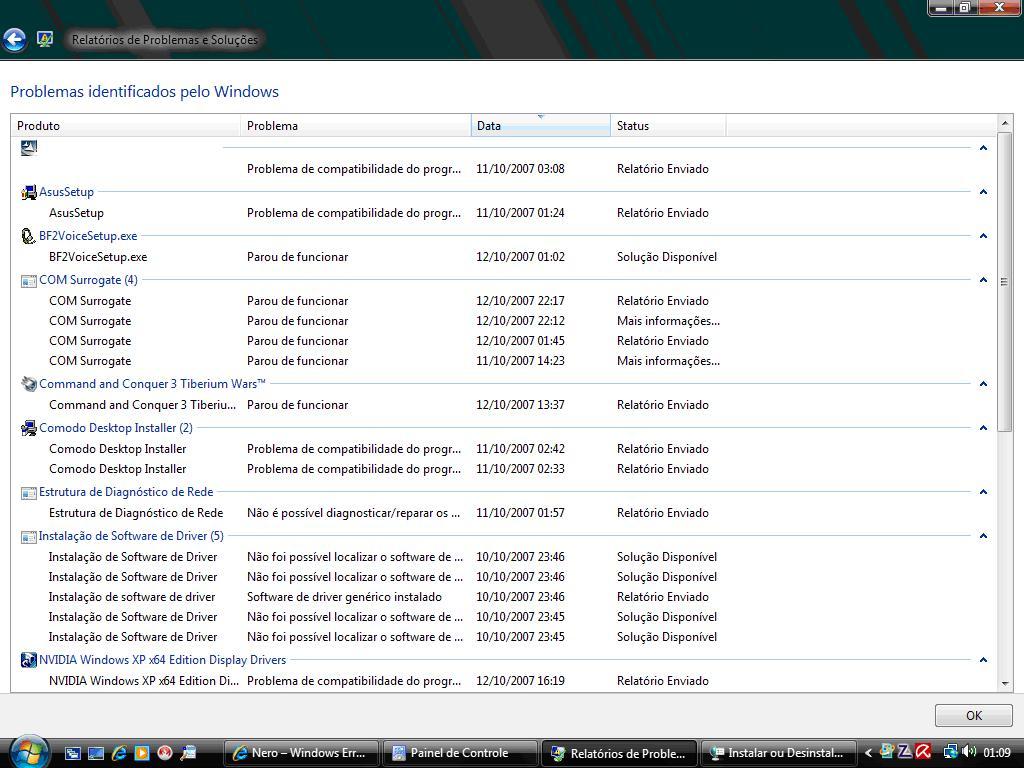Click the unnamed first group icon
This screenshot has width=1024, height=768.
click(29, 148)
